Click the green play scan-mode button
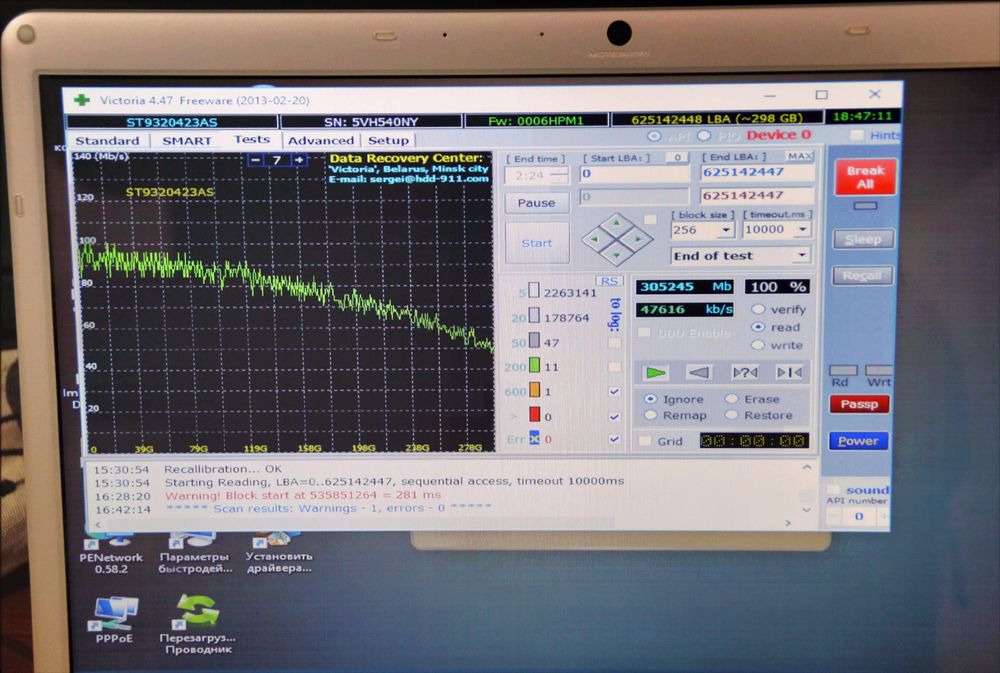Viewport: 1000px width, 673px height. pyautogui.click(x=655, y=373)
